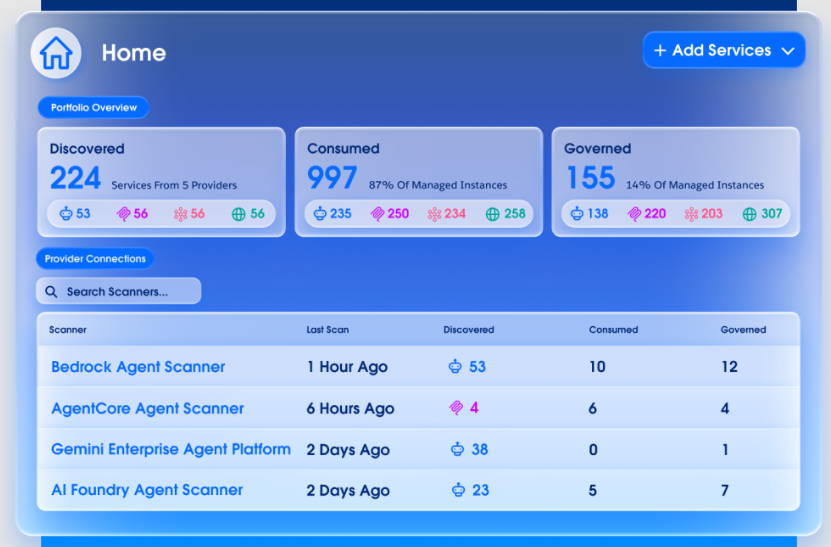Click magenta icon in AgentCore row
This screenshot has height=547, width=831.
pos(456,408)
